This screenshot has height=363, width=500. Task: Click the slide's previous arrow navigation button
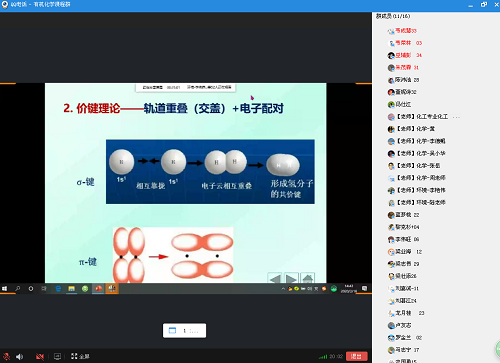(x=275, y=278)
